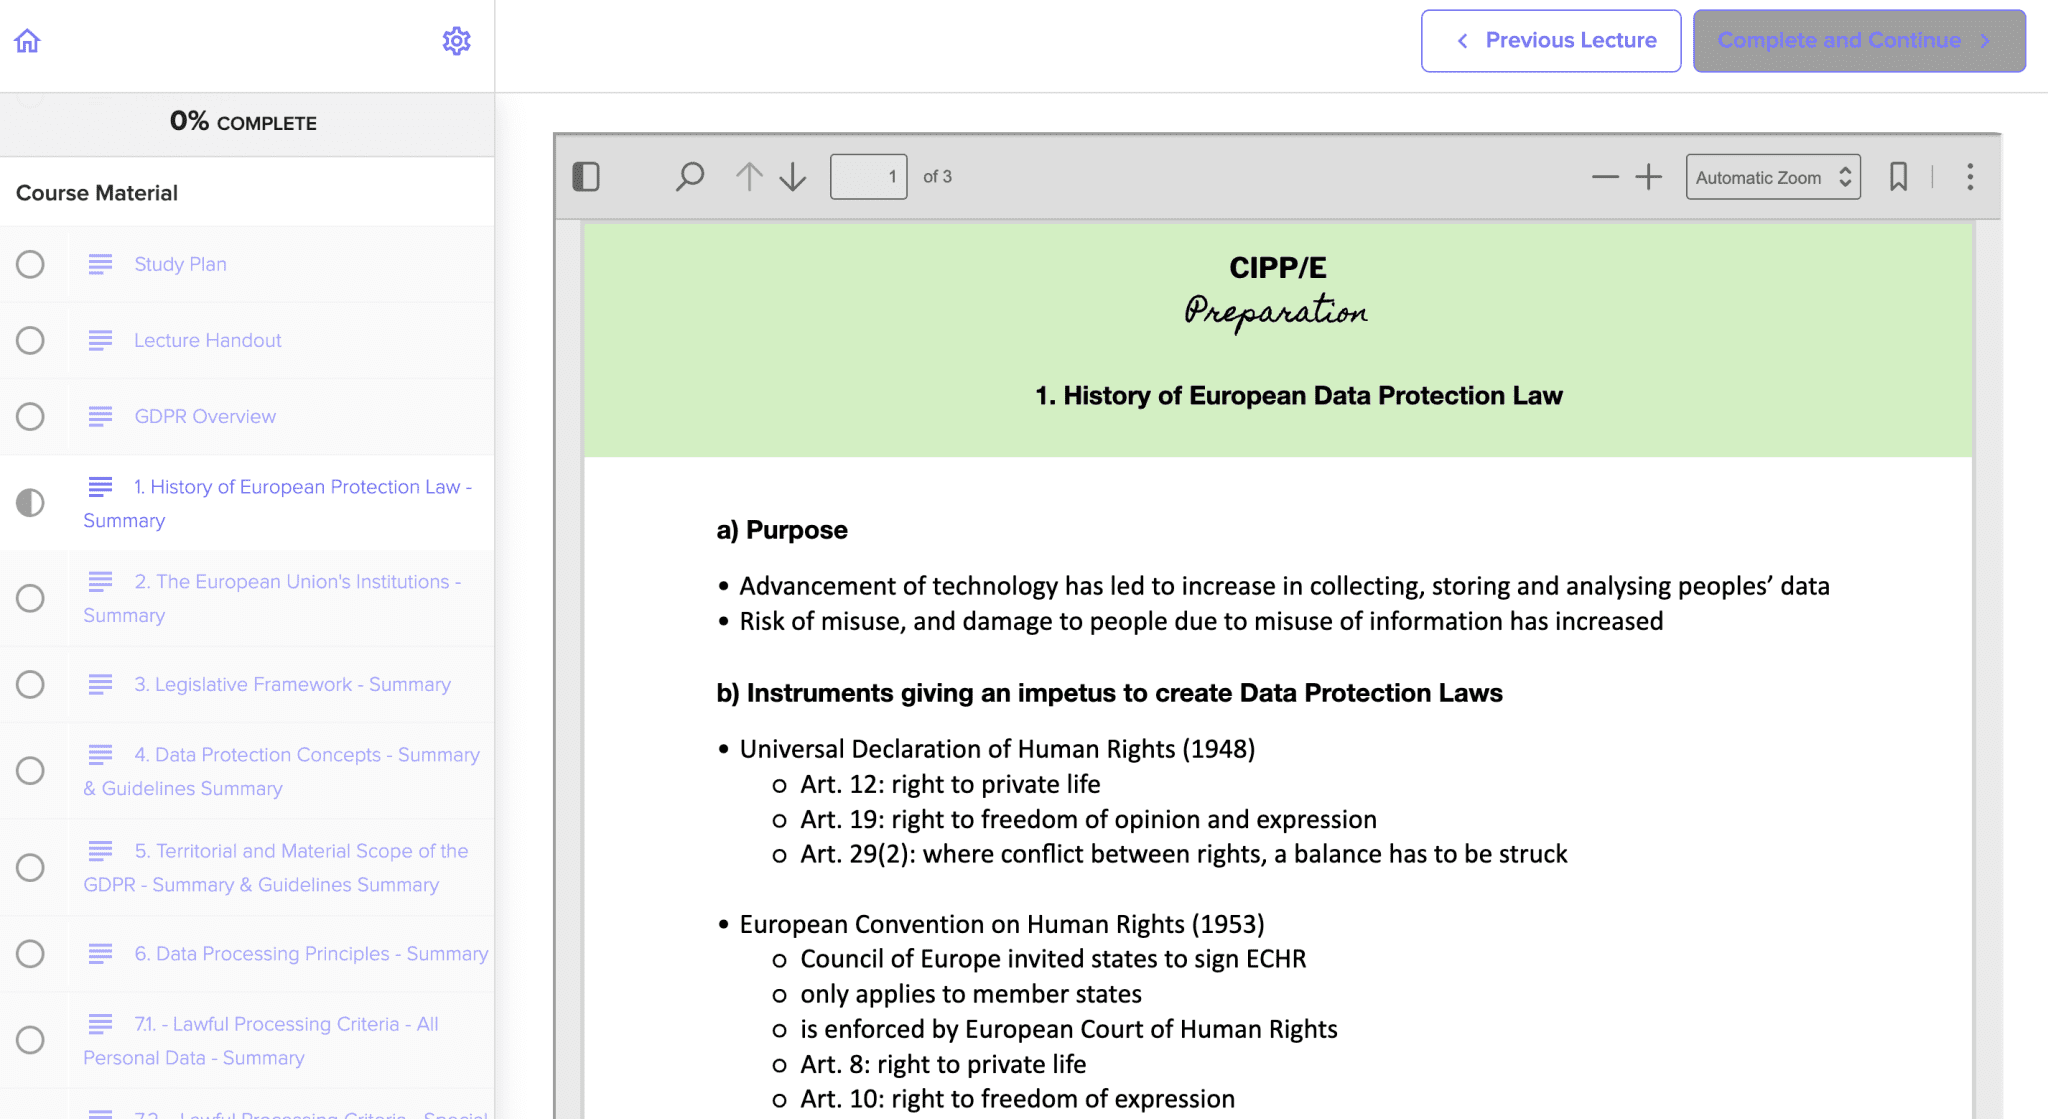Mark Legislative Framework completion circle
2048x1119 pixels.
click(30, 684)
